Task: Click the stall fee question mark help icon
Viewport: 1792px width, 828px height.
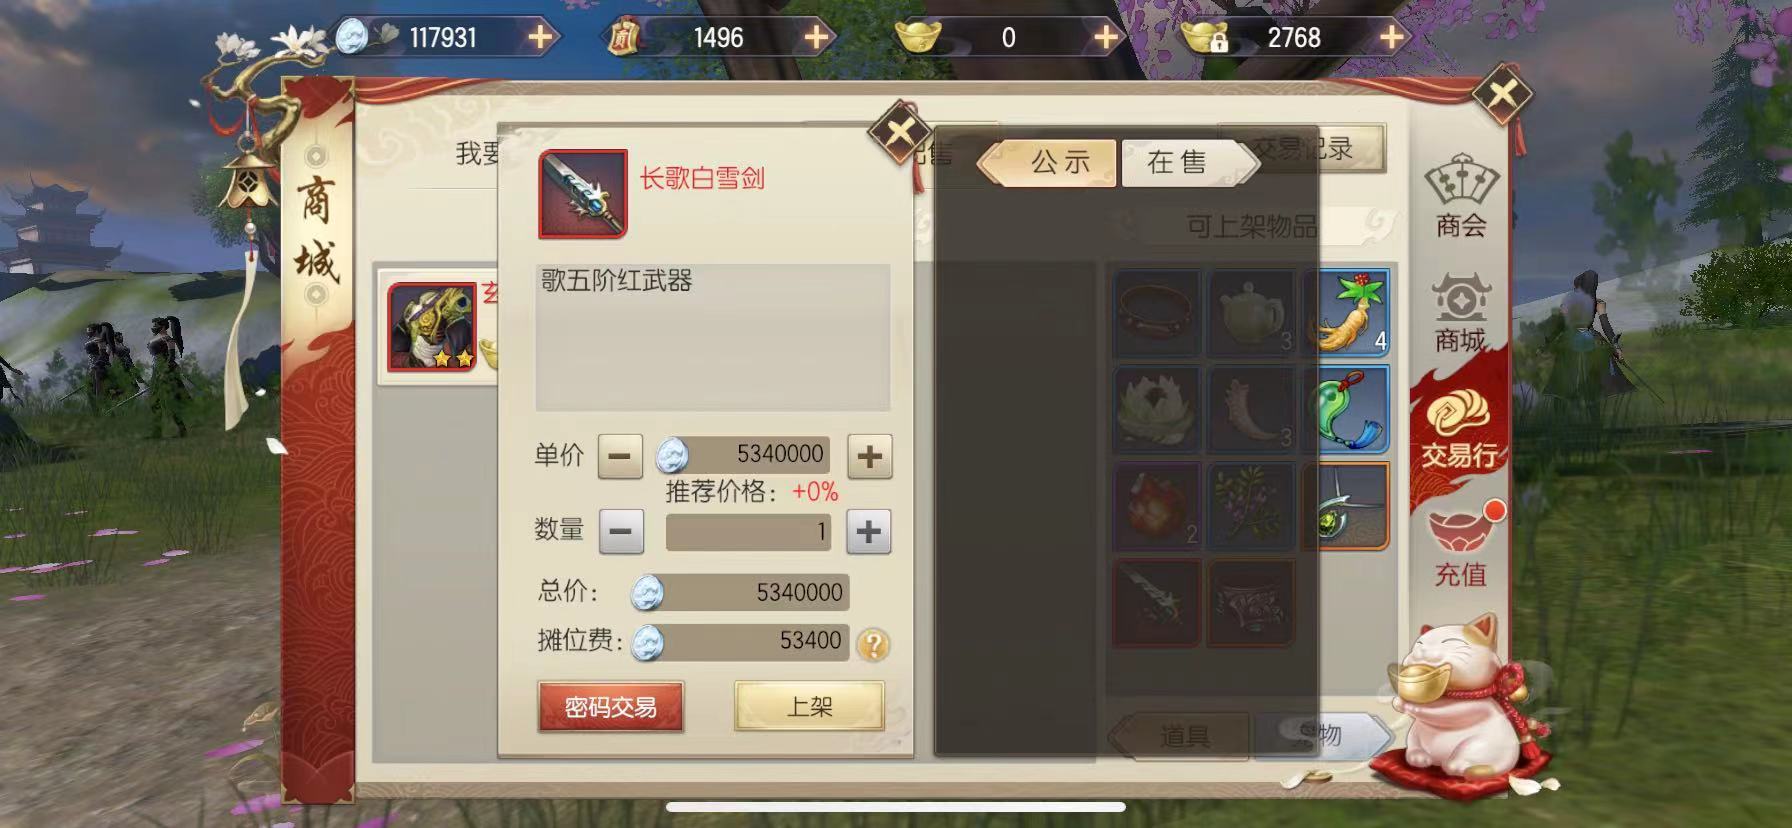Action: tap(873, 645)
